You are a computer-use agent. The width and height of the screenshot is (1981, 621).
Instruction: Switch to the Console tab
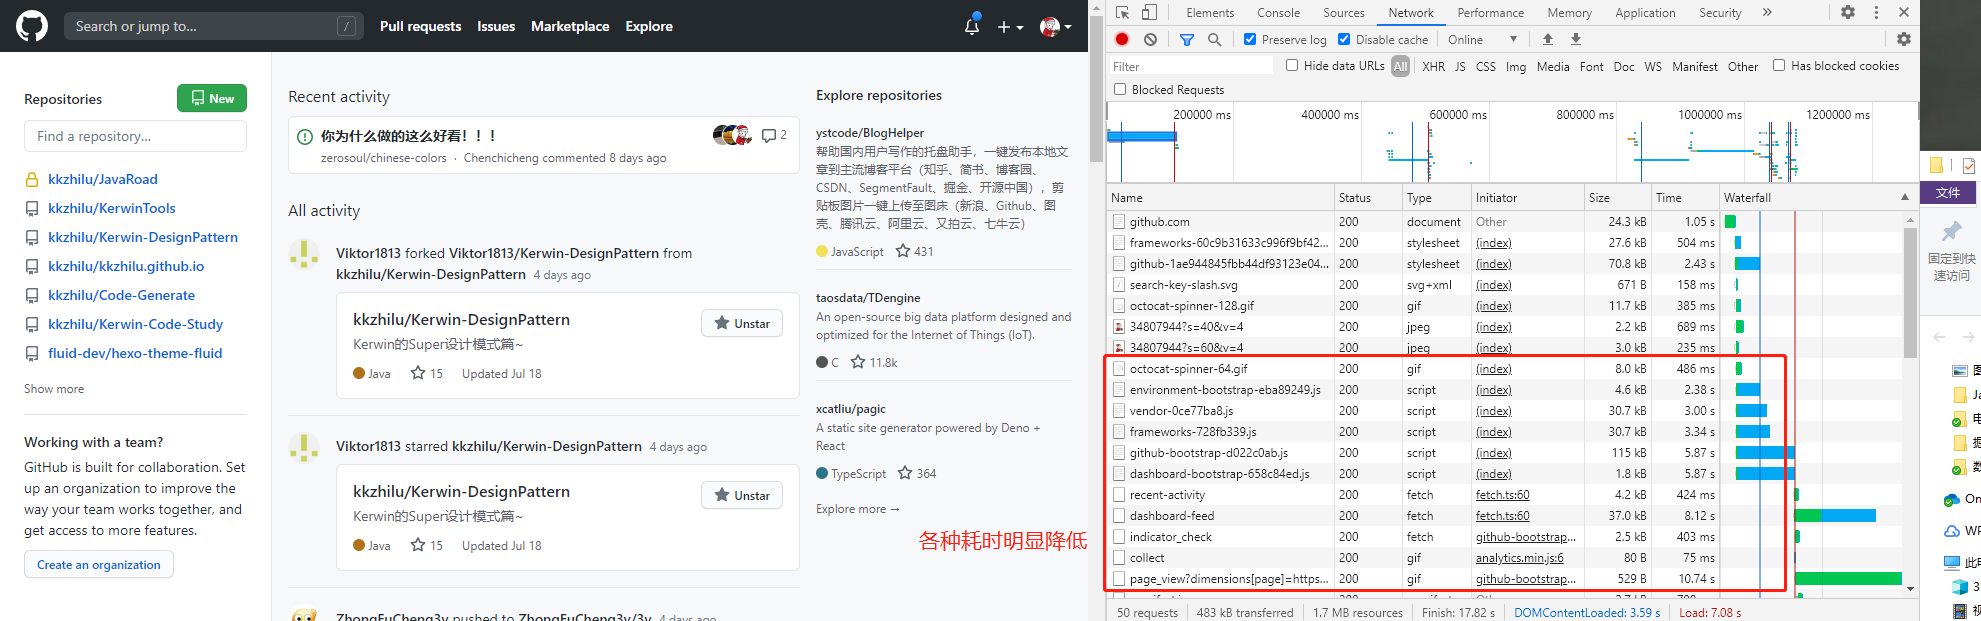click(1278, 13)
